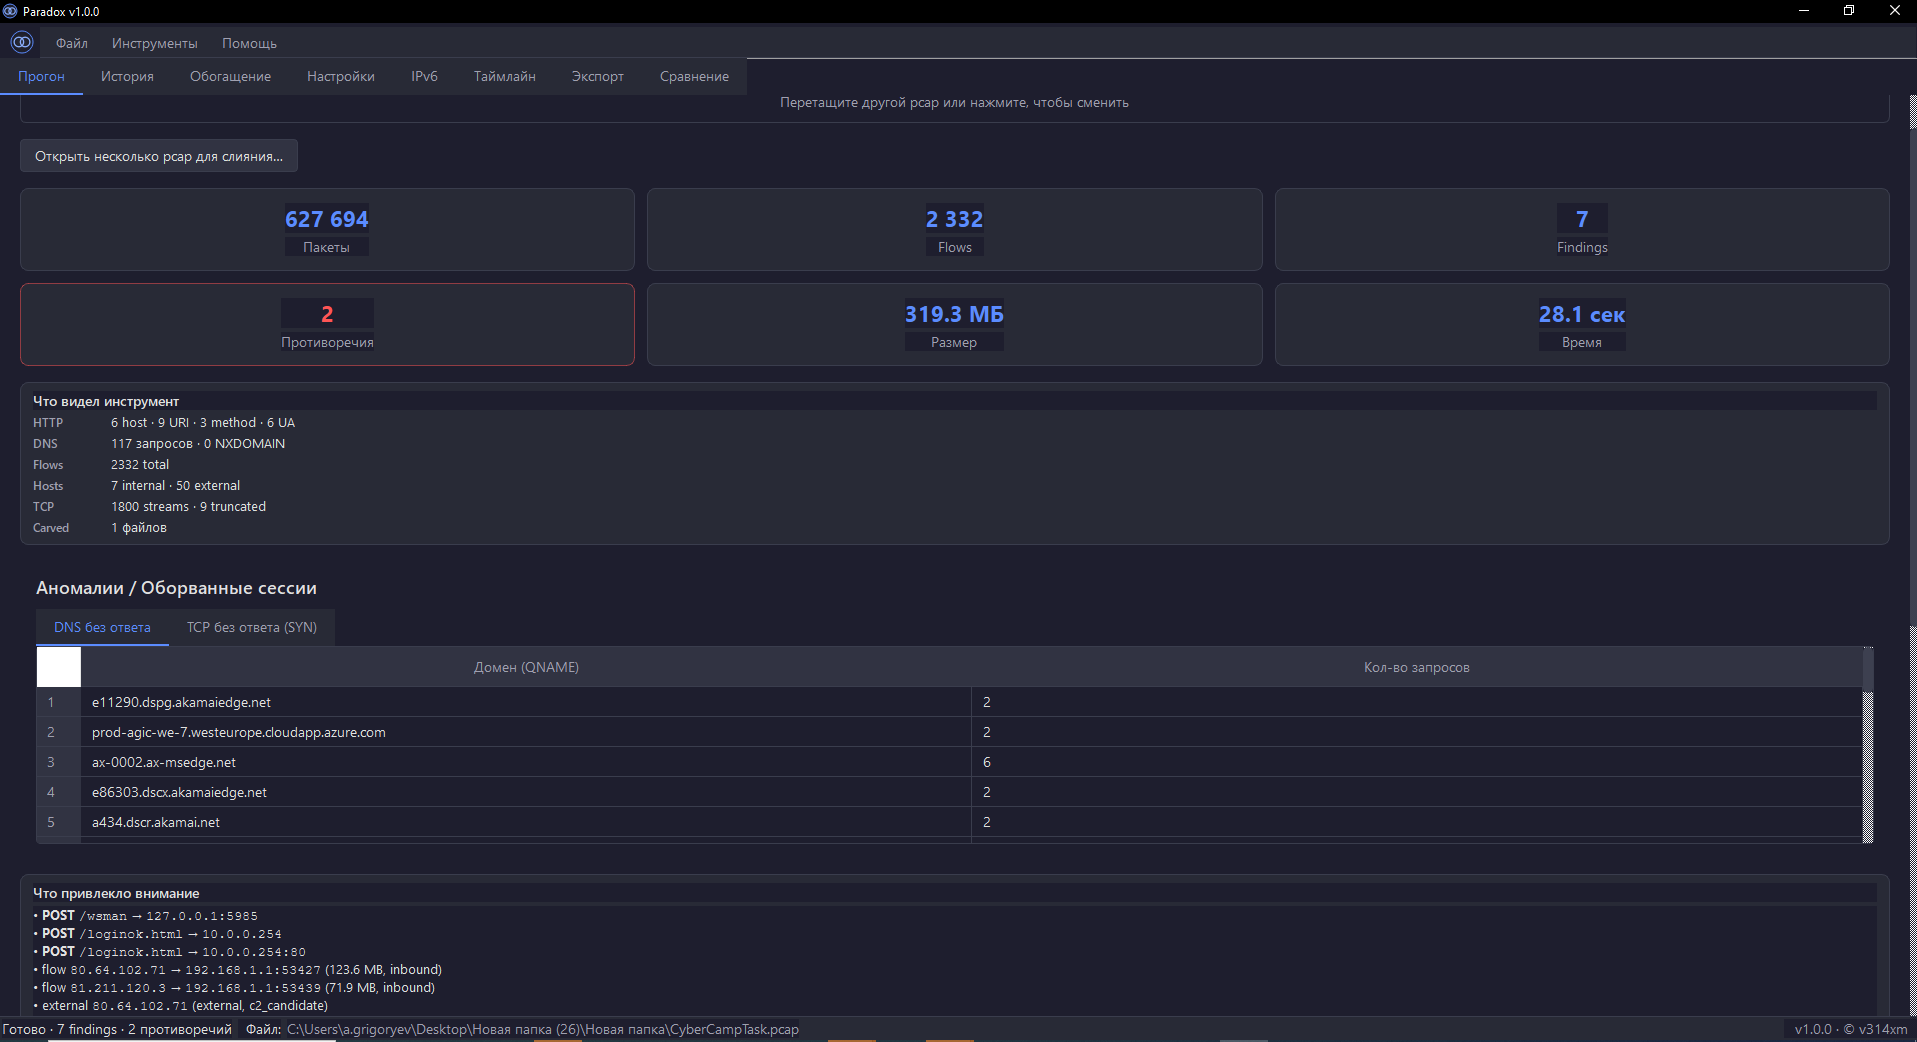This screenshot has height=1042, width=1917.
Task: Click flow 80.64.102.71 123.6 MB finding
Action: 238,970
